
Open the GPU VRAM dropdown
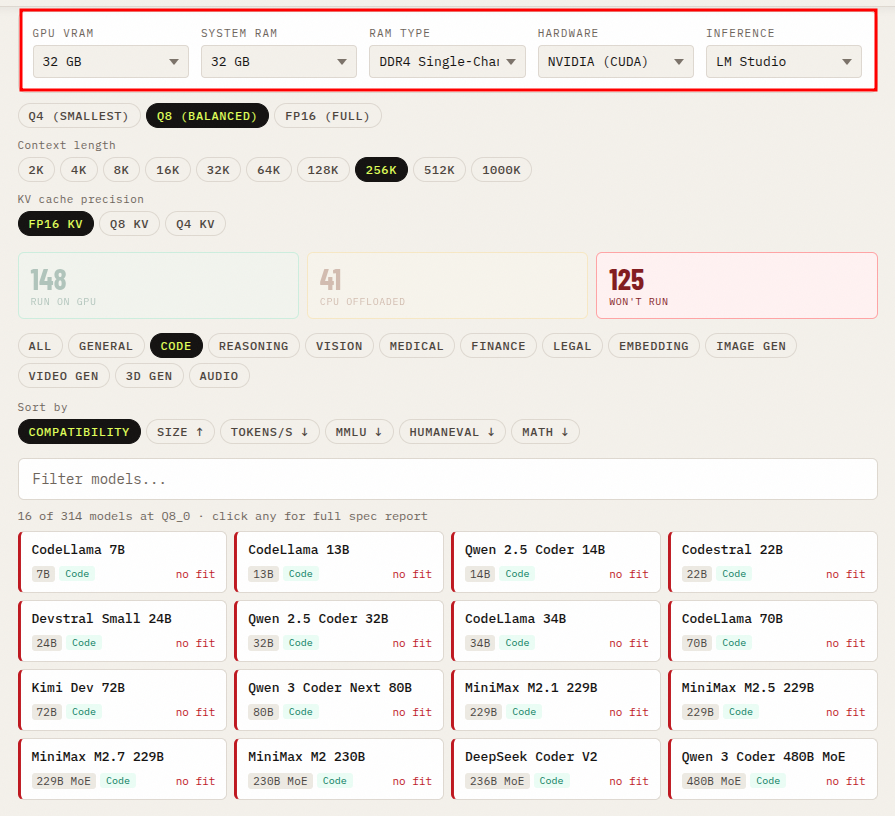pos(111,62)
